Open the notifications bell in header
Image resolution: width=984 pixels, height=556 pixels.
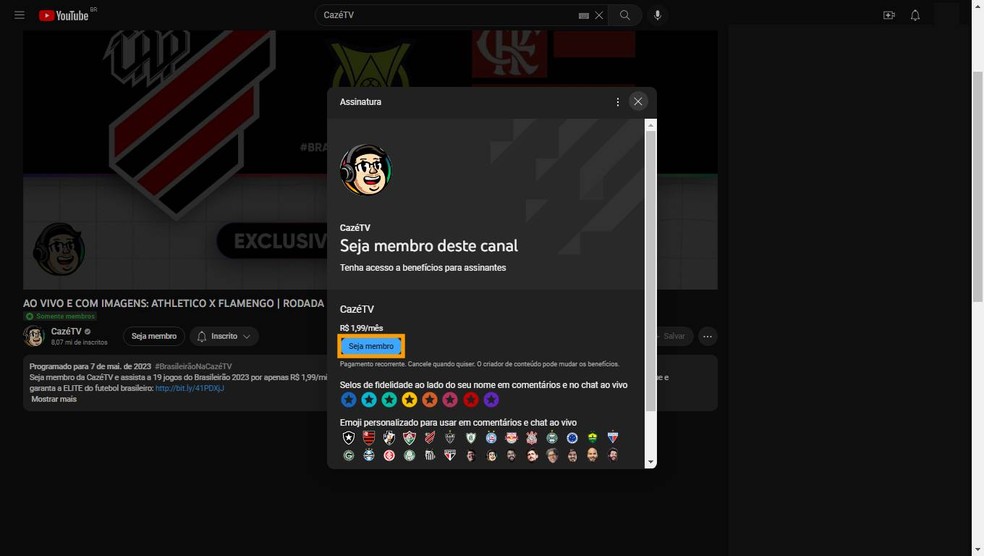pos(915,15)
